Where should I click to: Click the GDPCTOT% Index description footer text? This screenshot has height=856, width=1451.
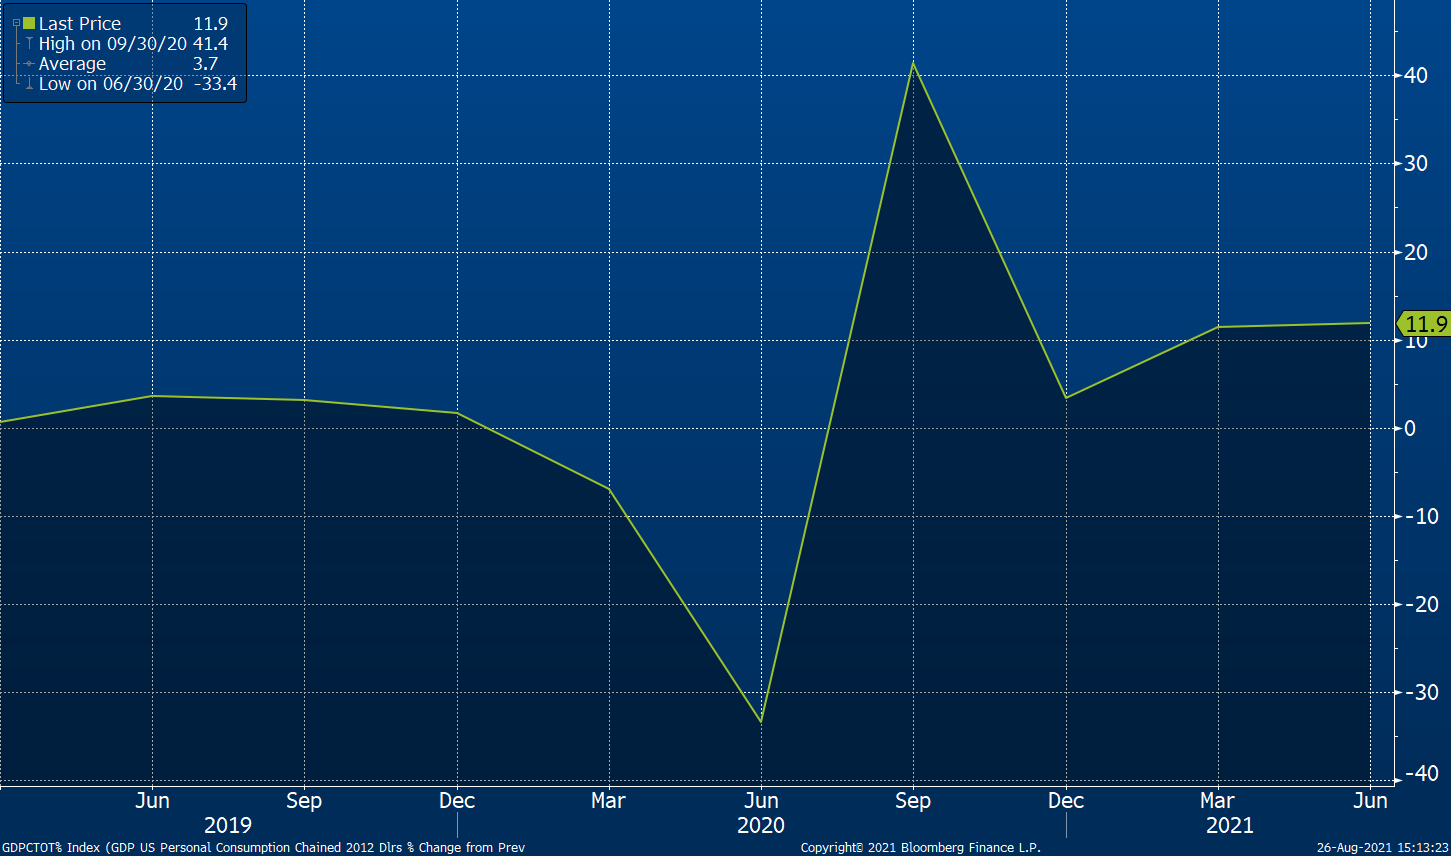[x=263, y=848]
